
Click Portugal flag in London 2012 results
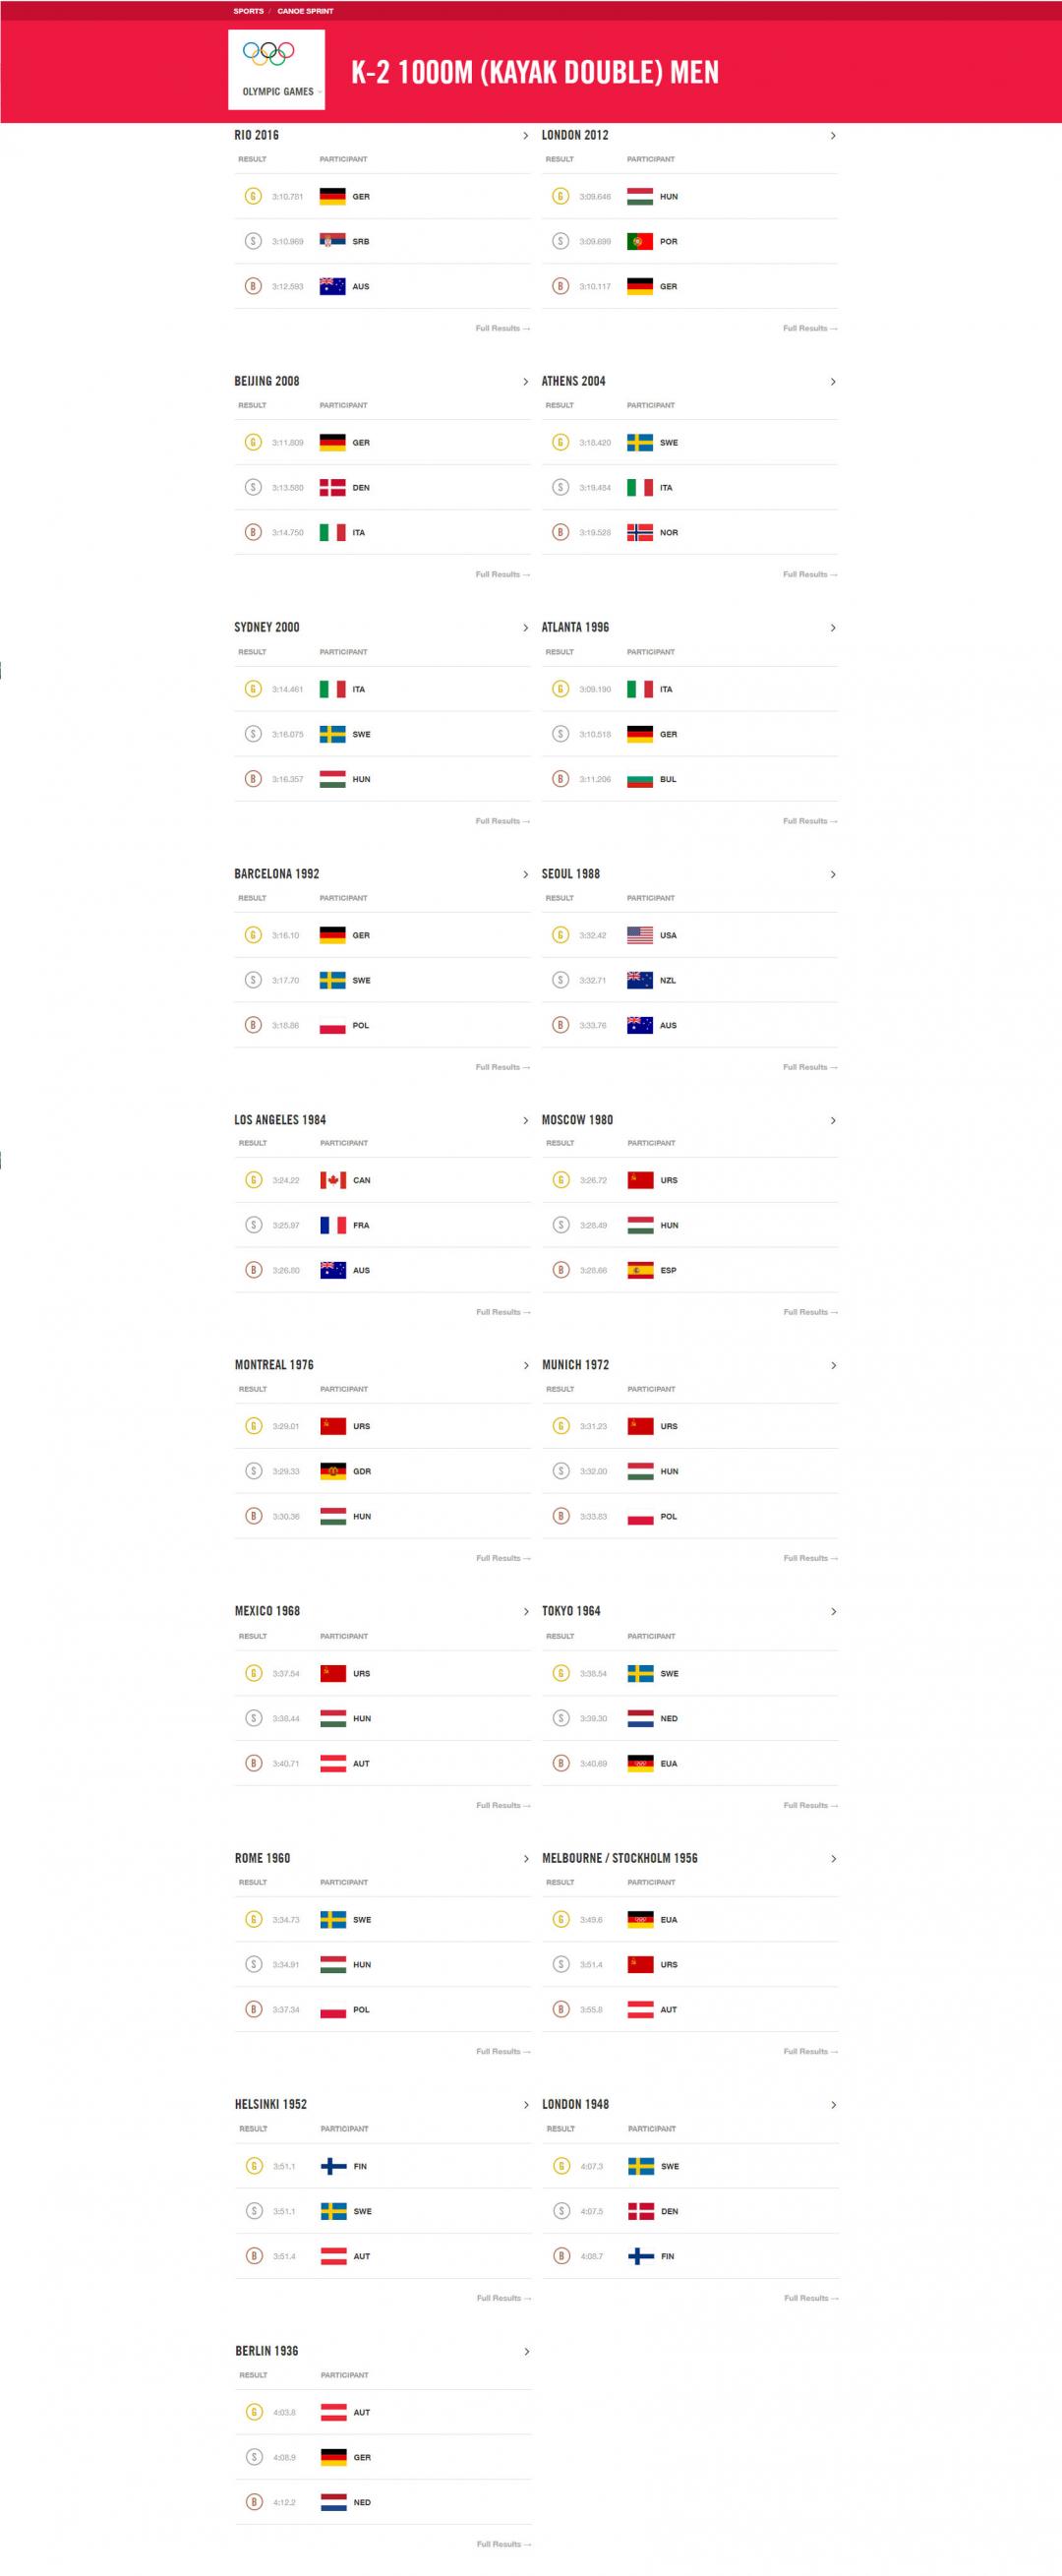click(x=640, y=241)
